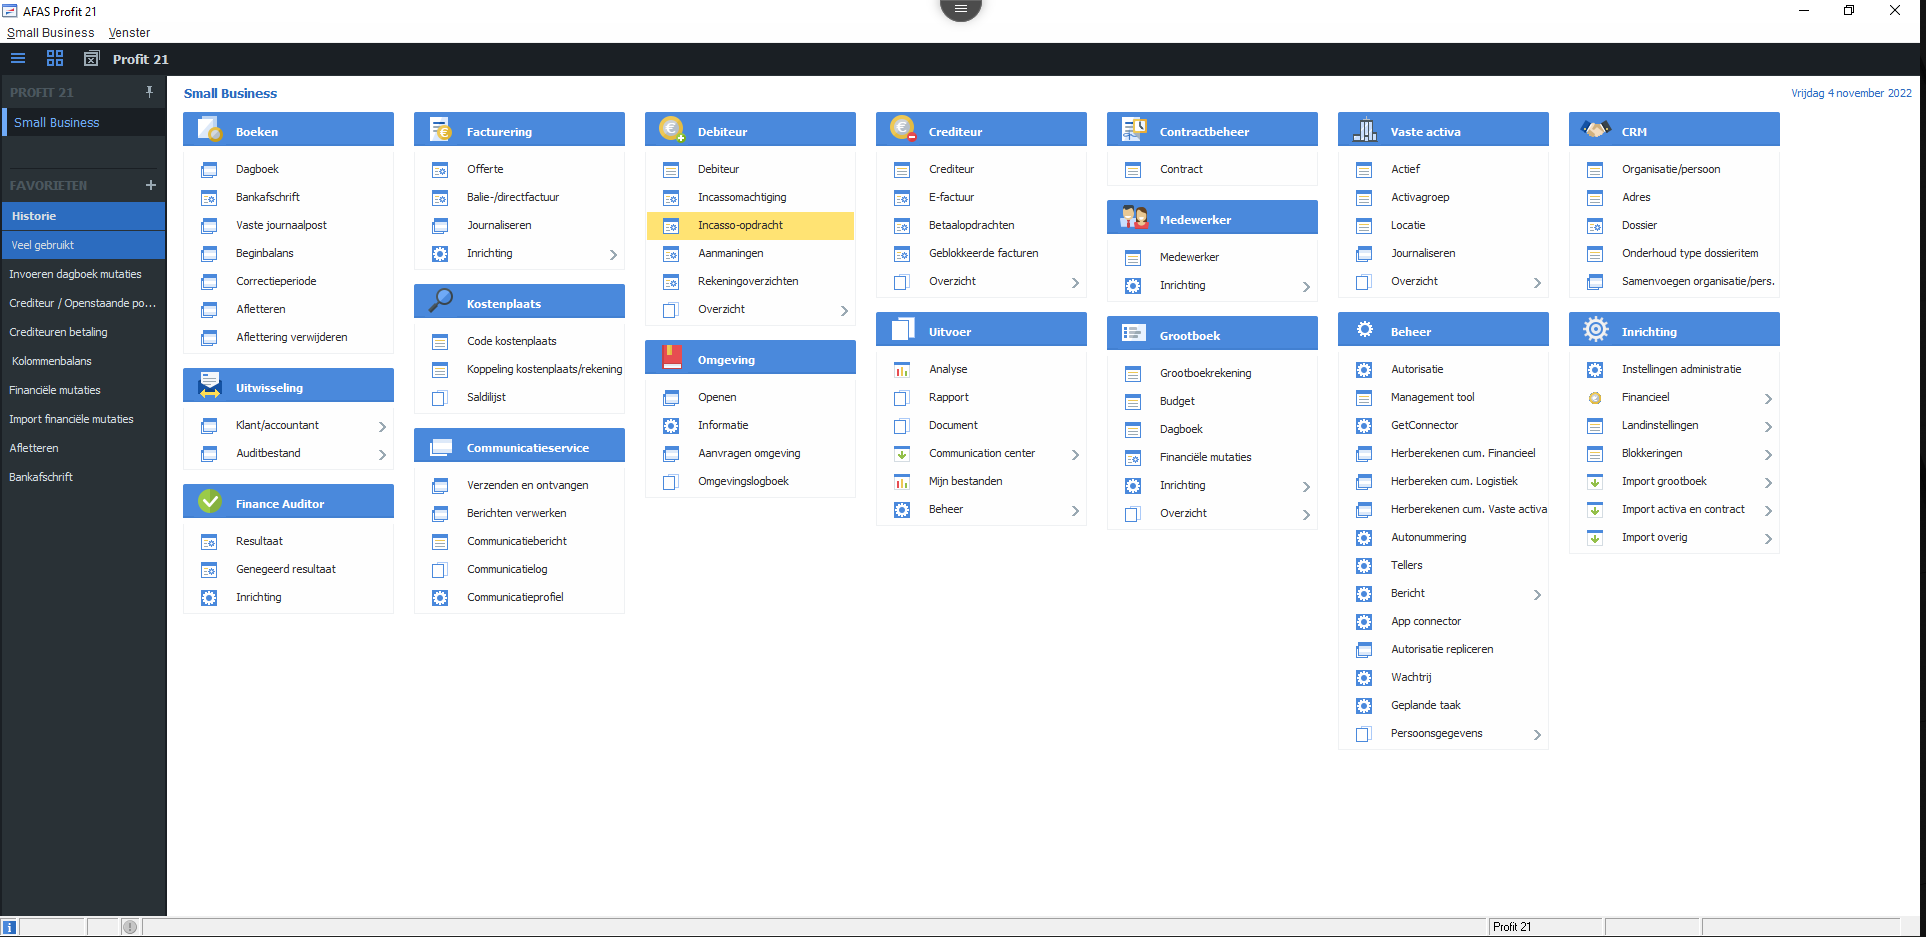Screen dimensions: 1926x937
Task: Select Kolommenbalans in the history list
Action: (52, 361)
